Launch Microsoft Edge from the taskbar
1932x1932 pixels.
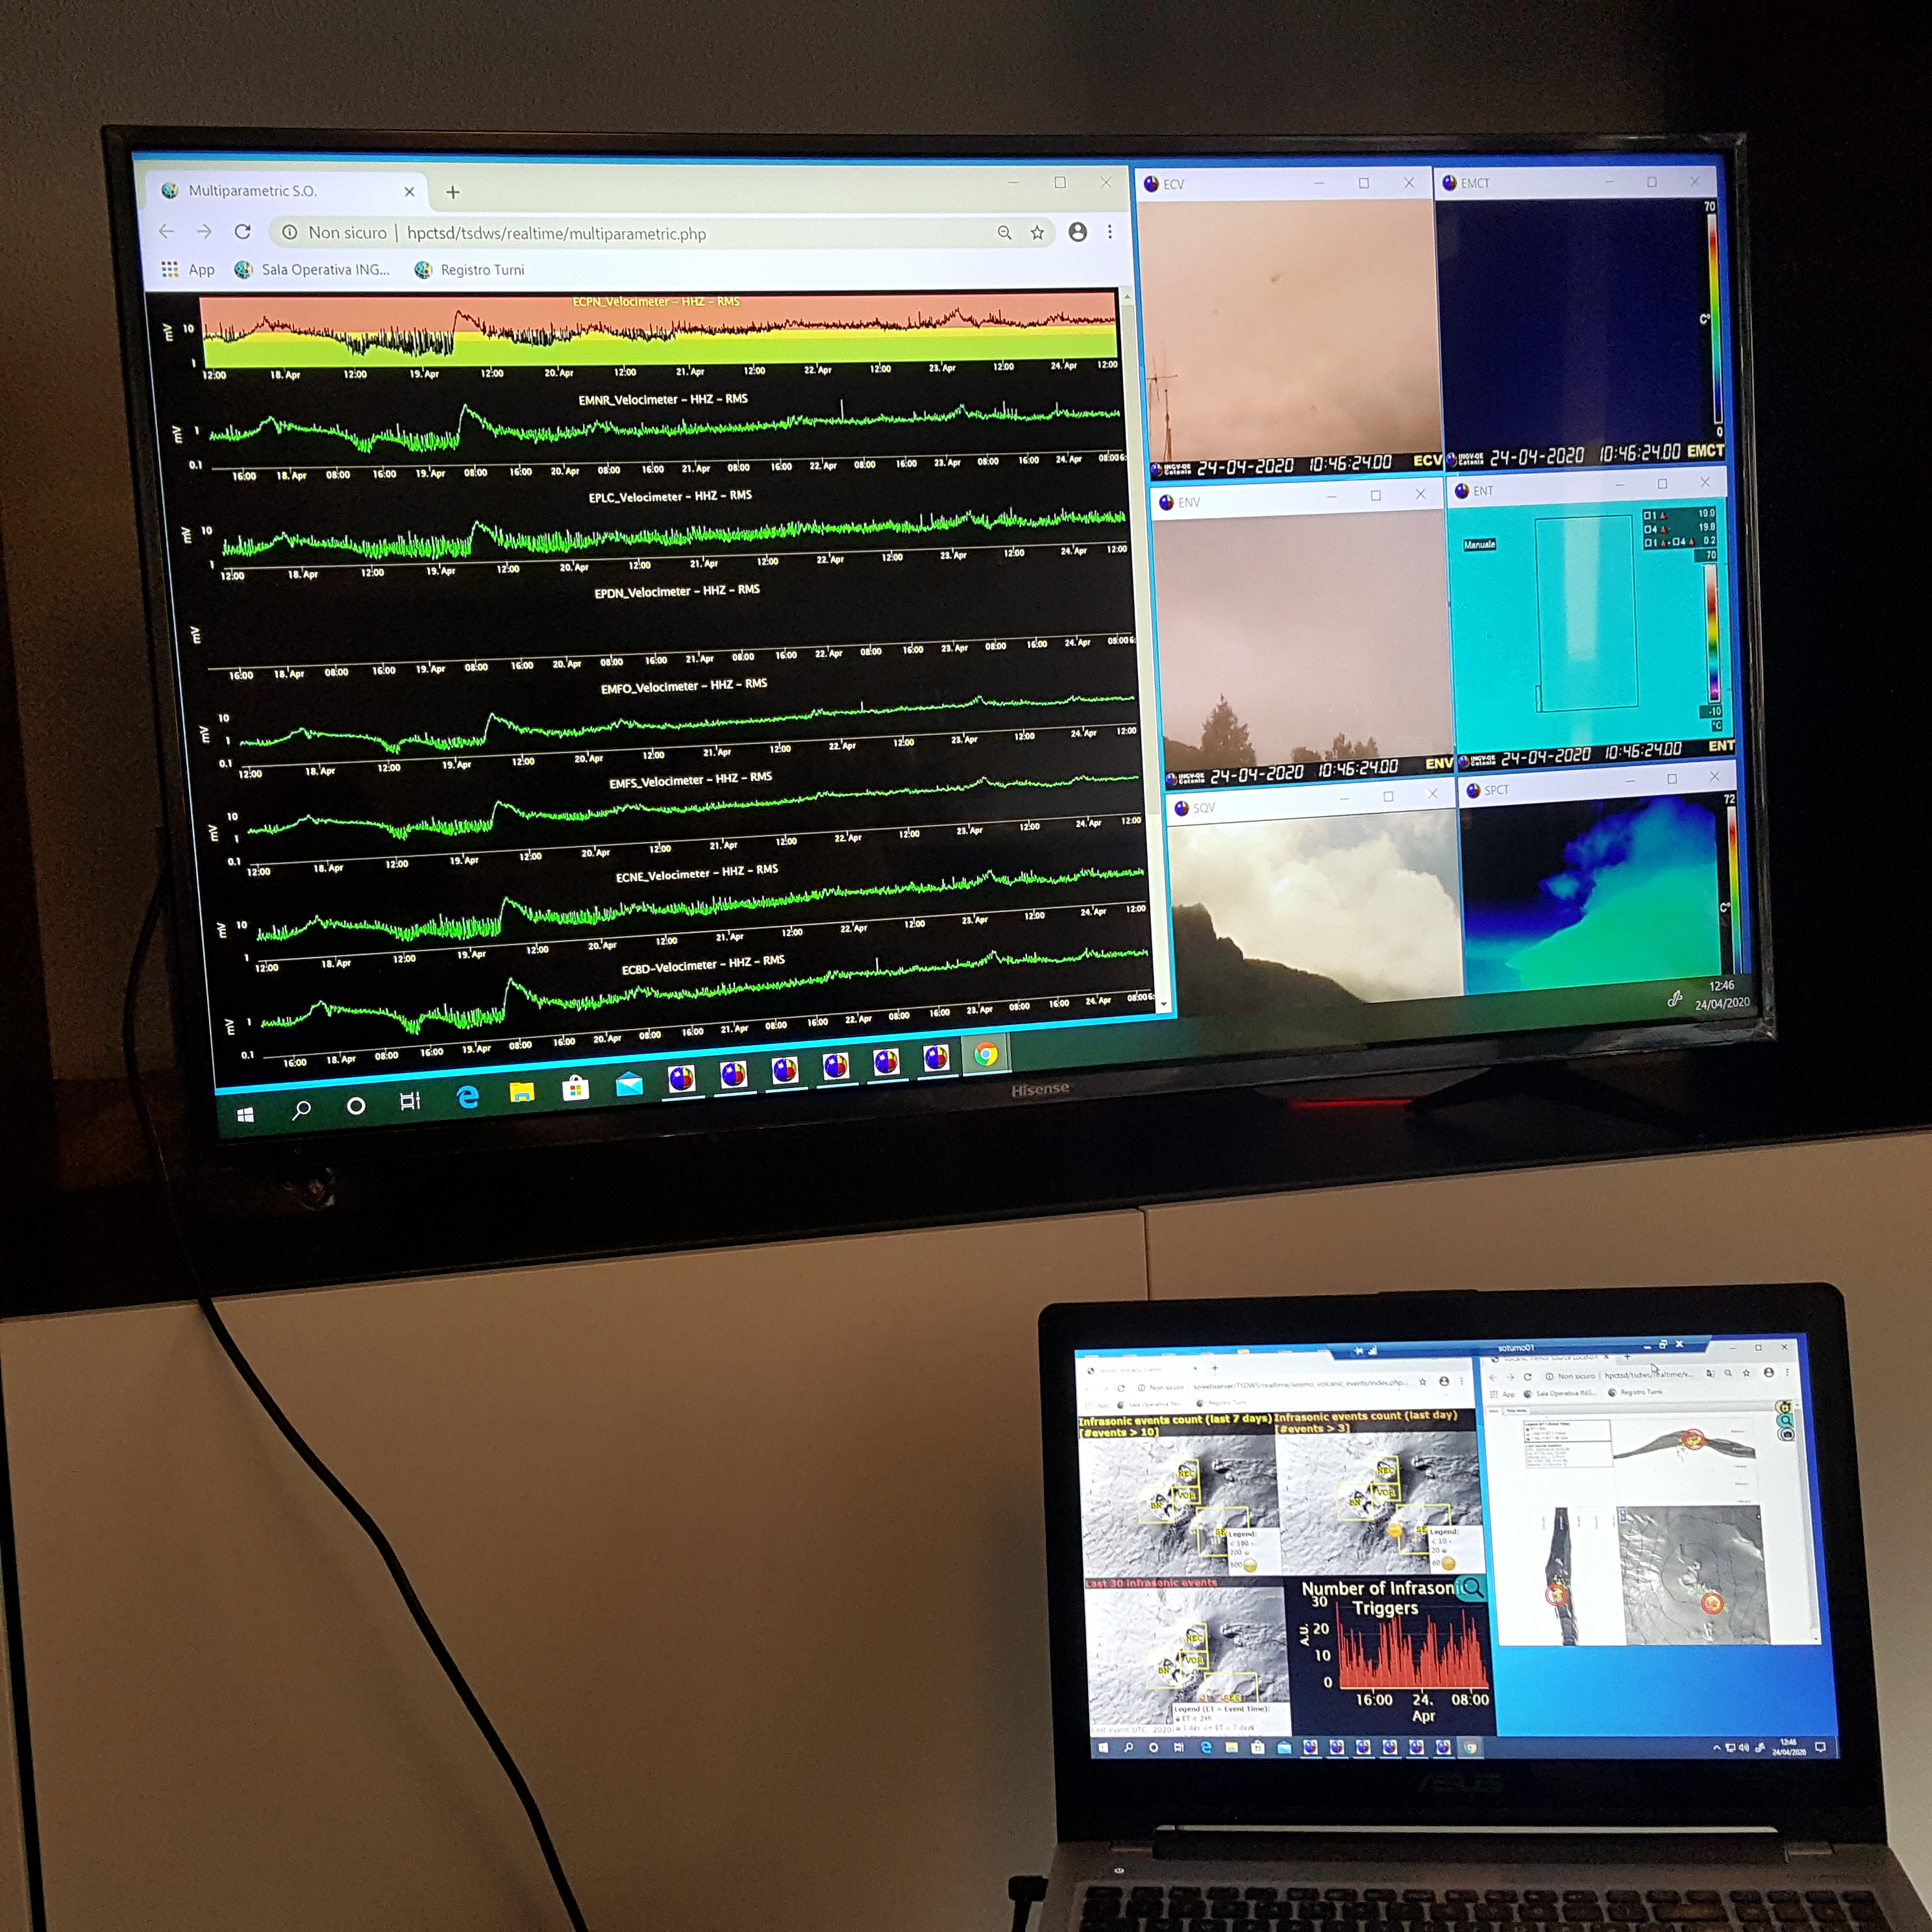[x=467, y=1097]
